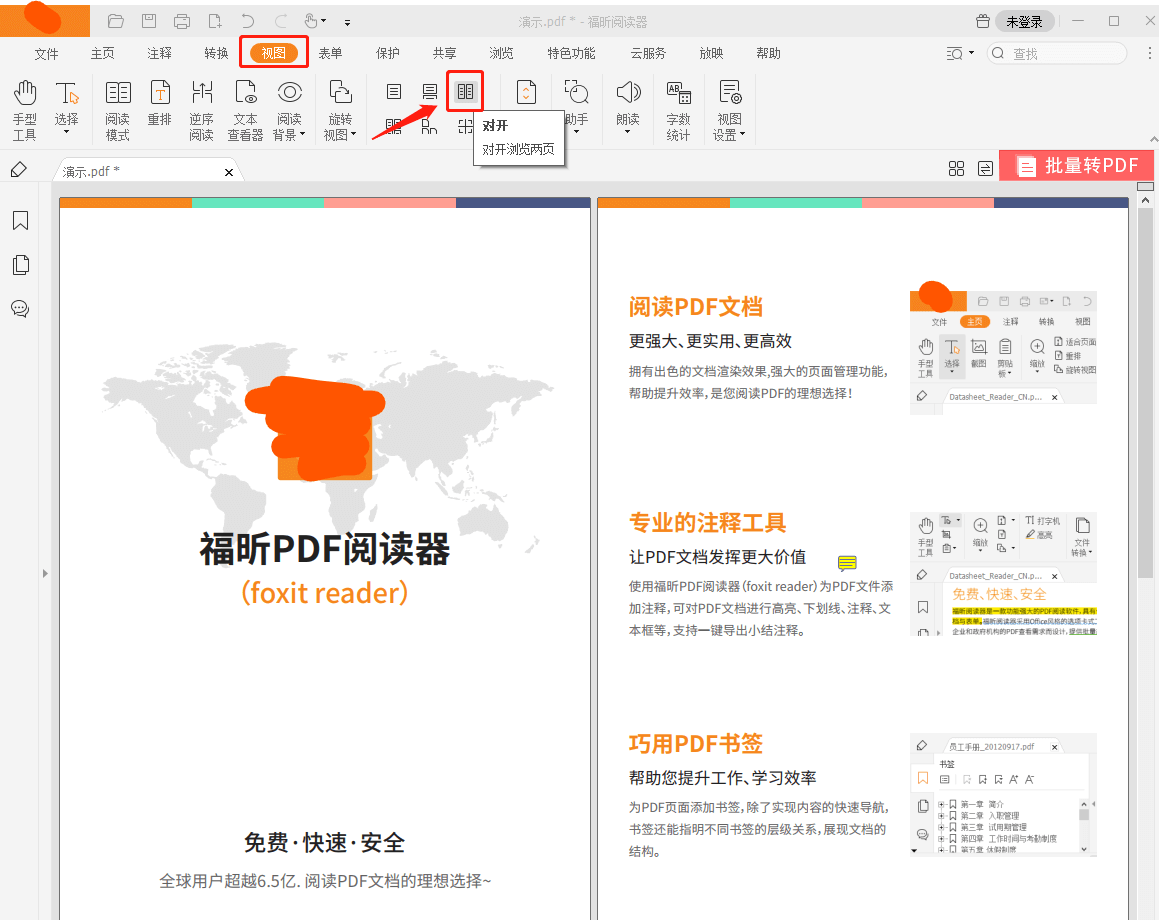Enable Reverse Reading (逆序阅读)
This screenshot has width=1159, height=920.
coord(201,110)
